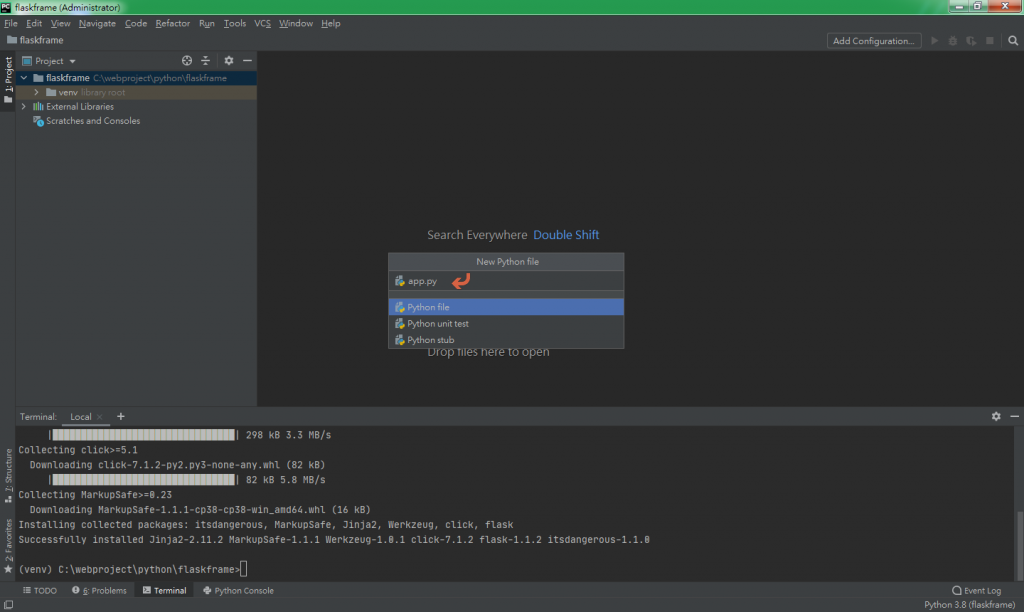Open Search Everywhere magnifier icon
The width and height of the screenshot is (1024, 612).
pyautogui.click(x=1013, y=40)
